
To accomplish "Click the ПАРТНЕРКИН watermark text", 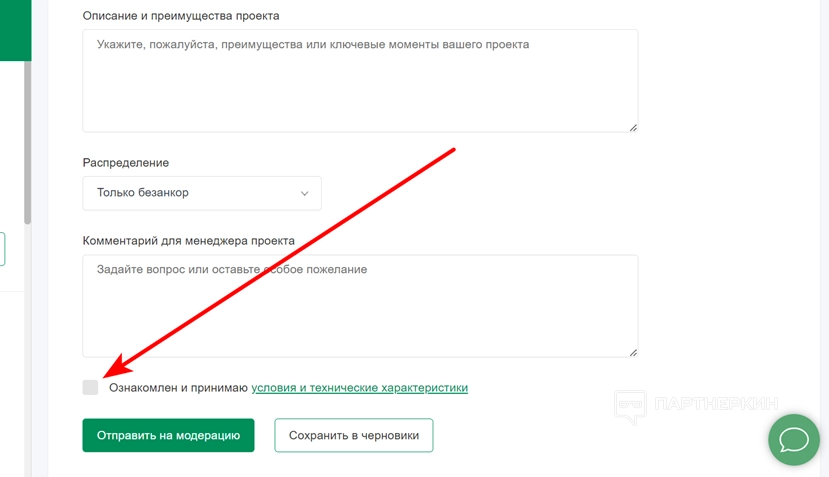I will pyautogui.click(x=715, y=406).
